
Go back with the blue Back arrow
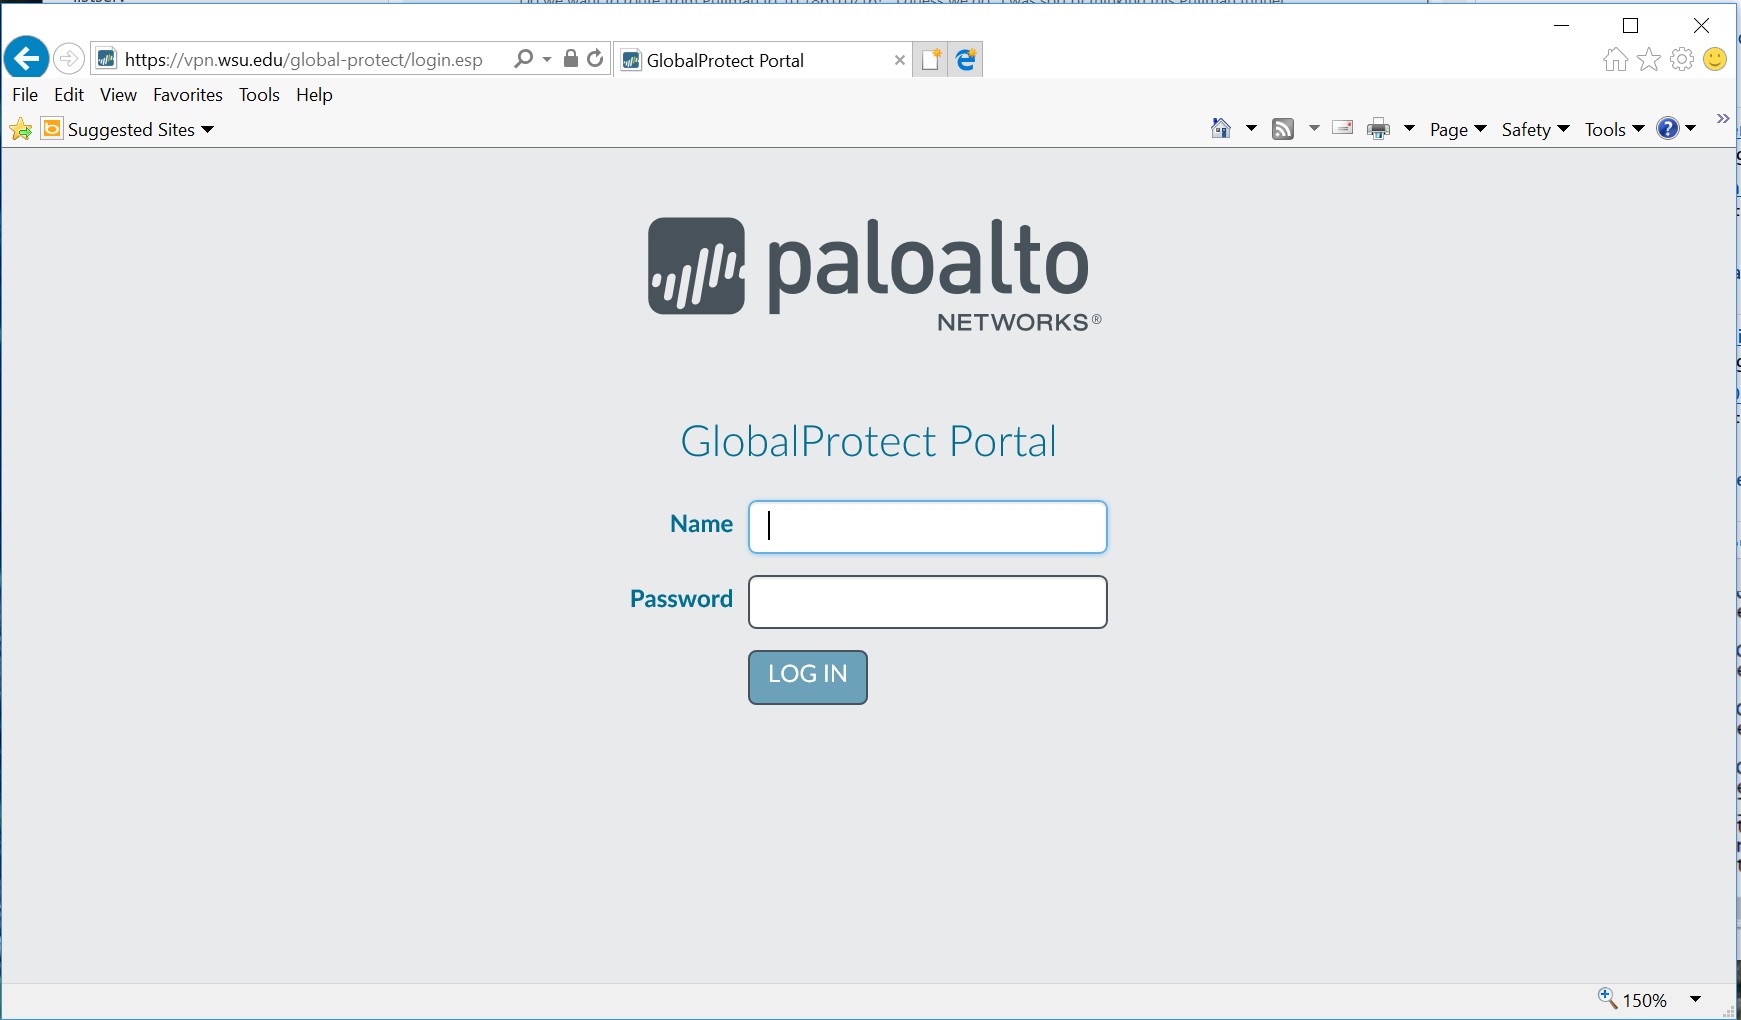27,58
